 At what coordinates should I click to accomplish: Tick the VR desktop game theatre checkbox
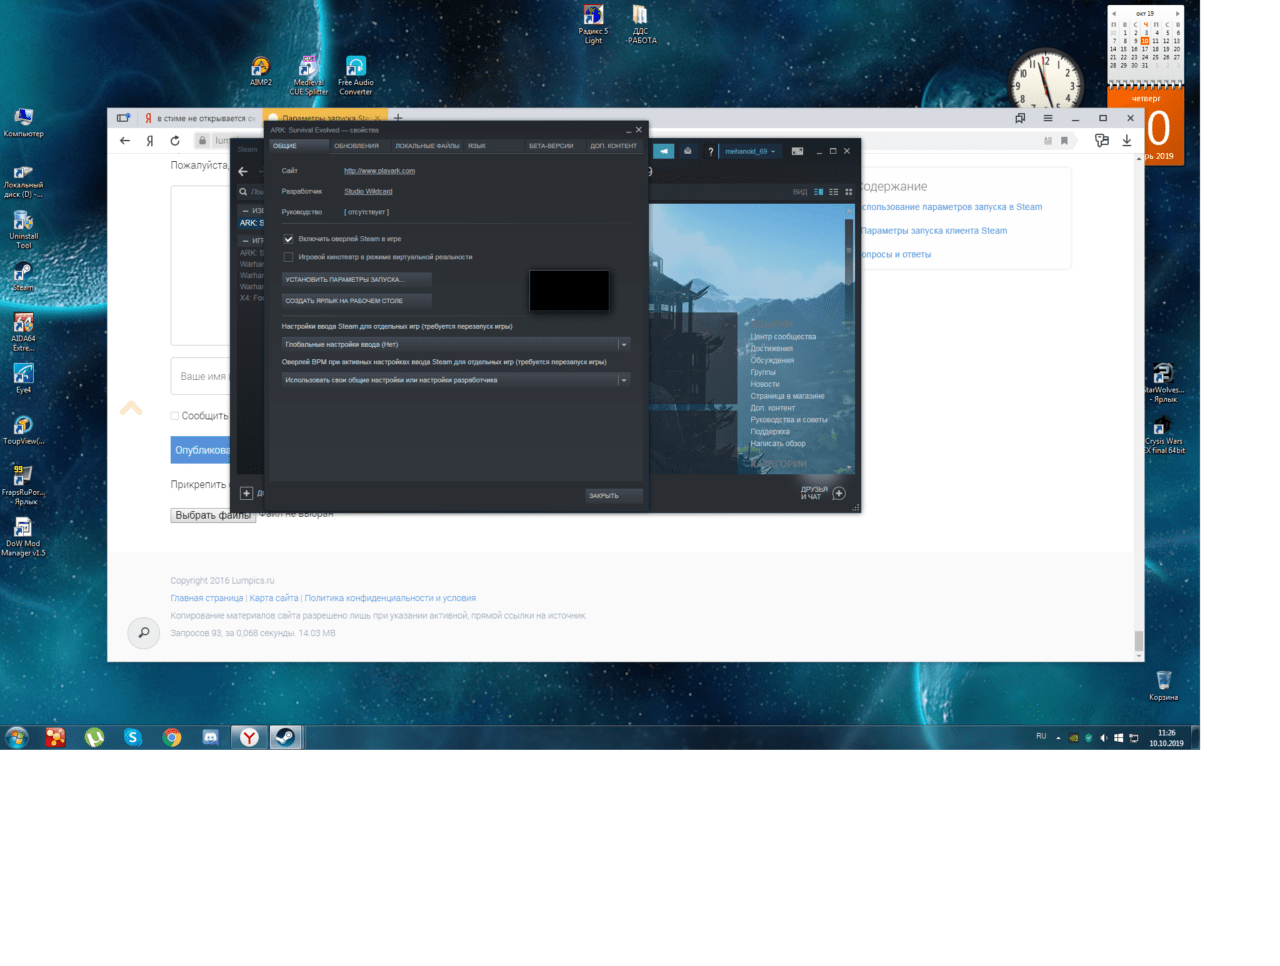(x=288, y=257)
